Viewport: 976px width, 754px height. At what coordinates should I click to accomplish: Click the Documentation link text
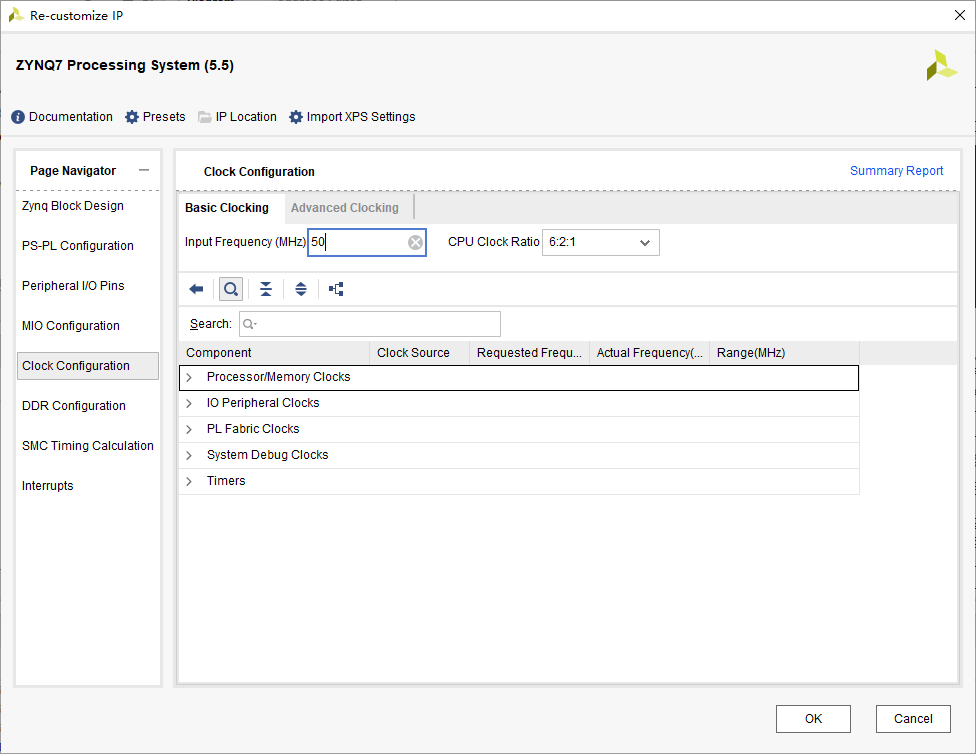[x=71, y=117]
